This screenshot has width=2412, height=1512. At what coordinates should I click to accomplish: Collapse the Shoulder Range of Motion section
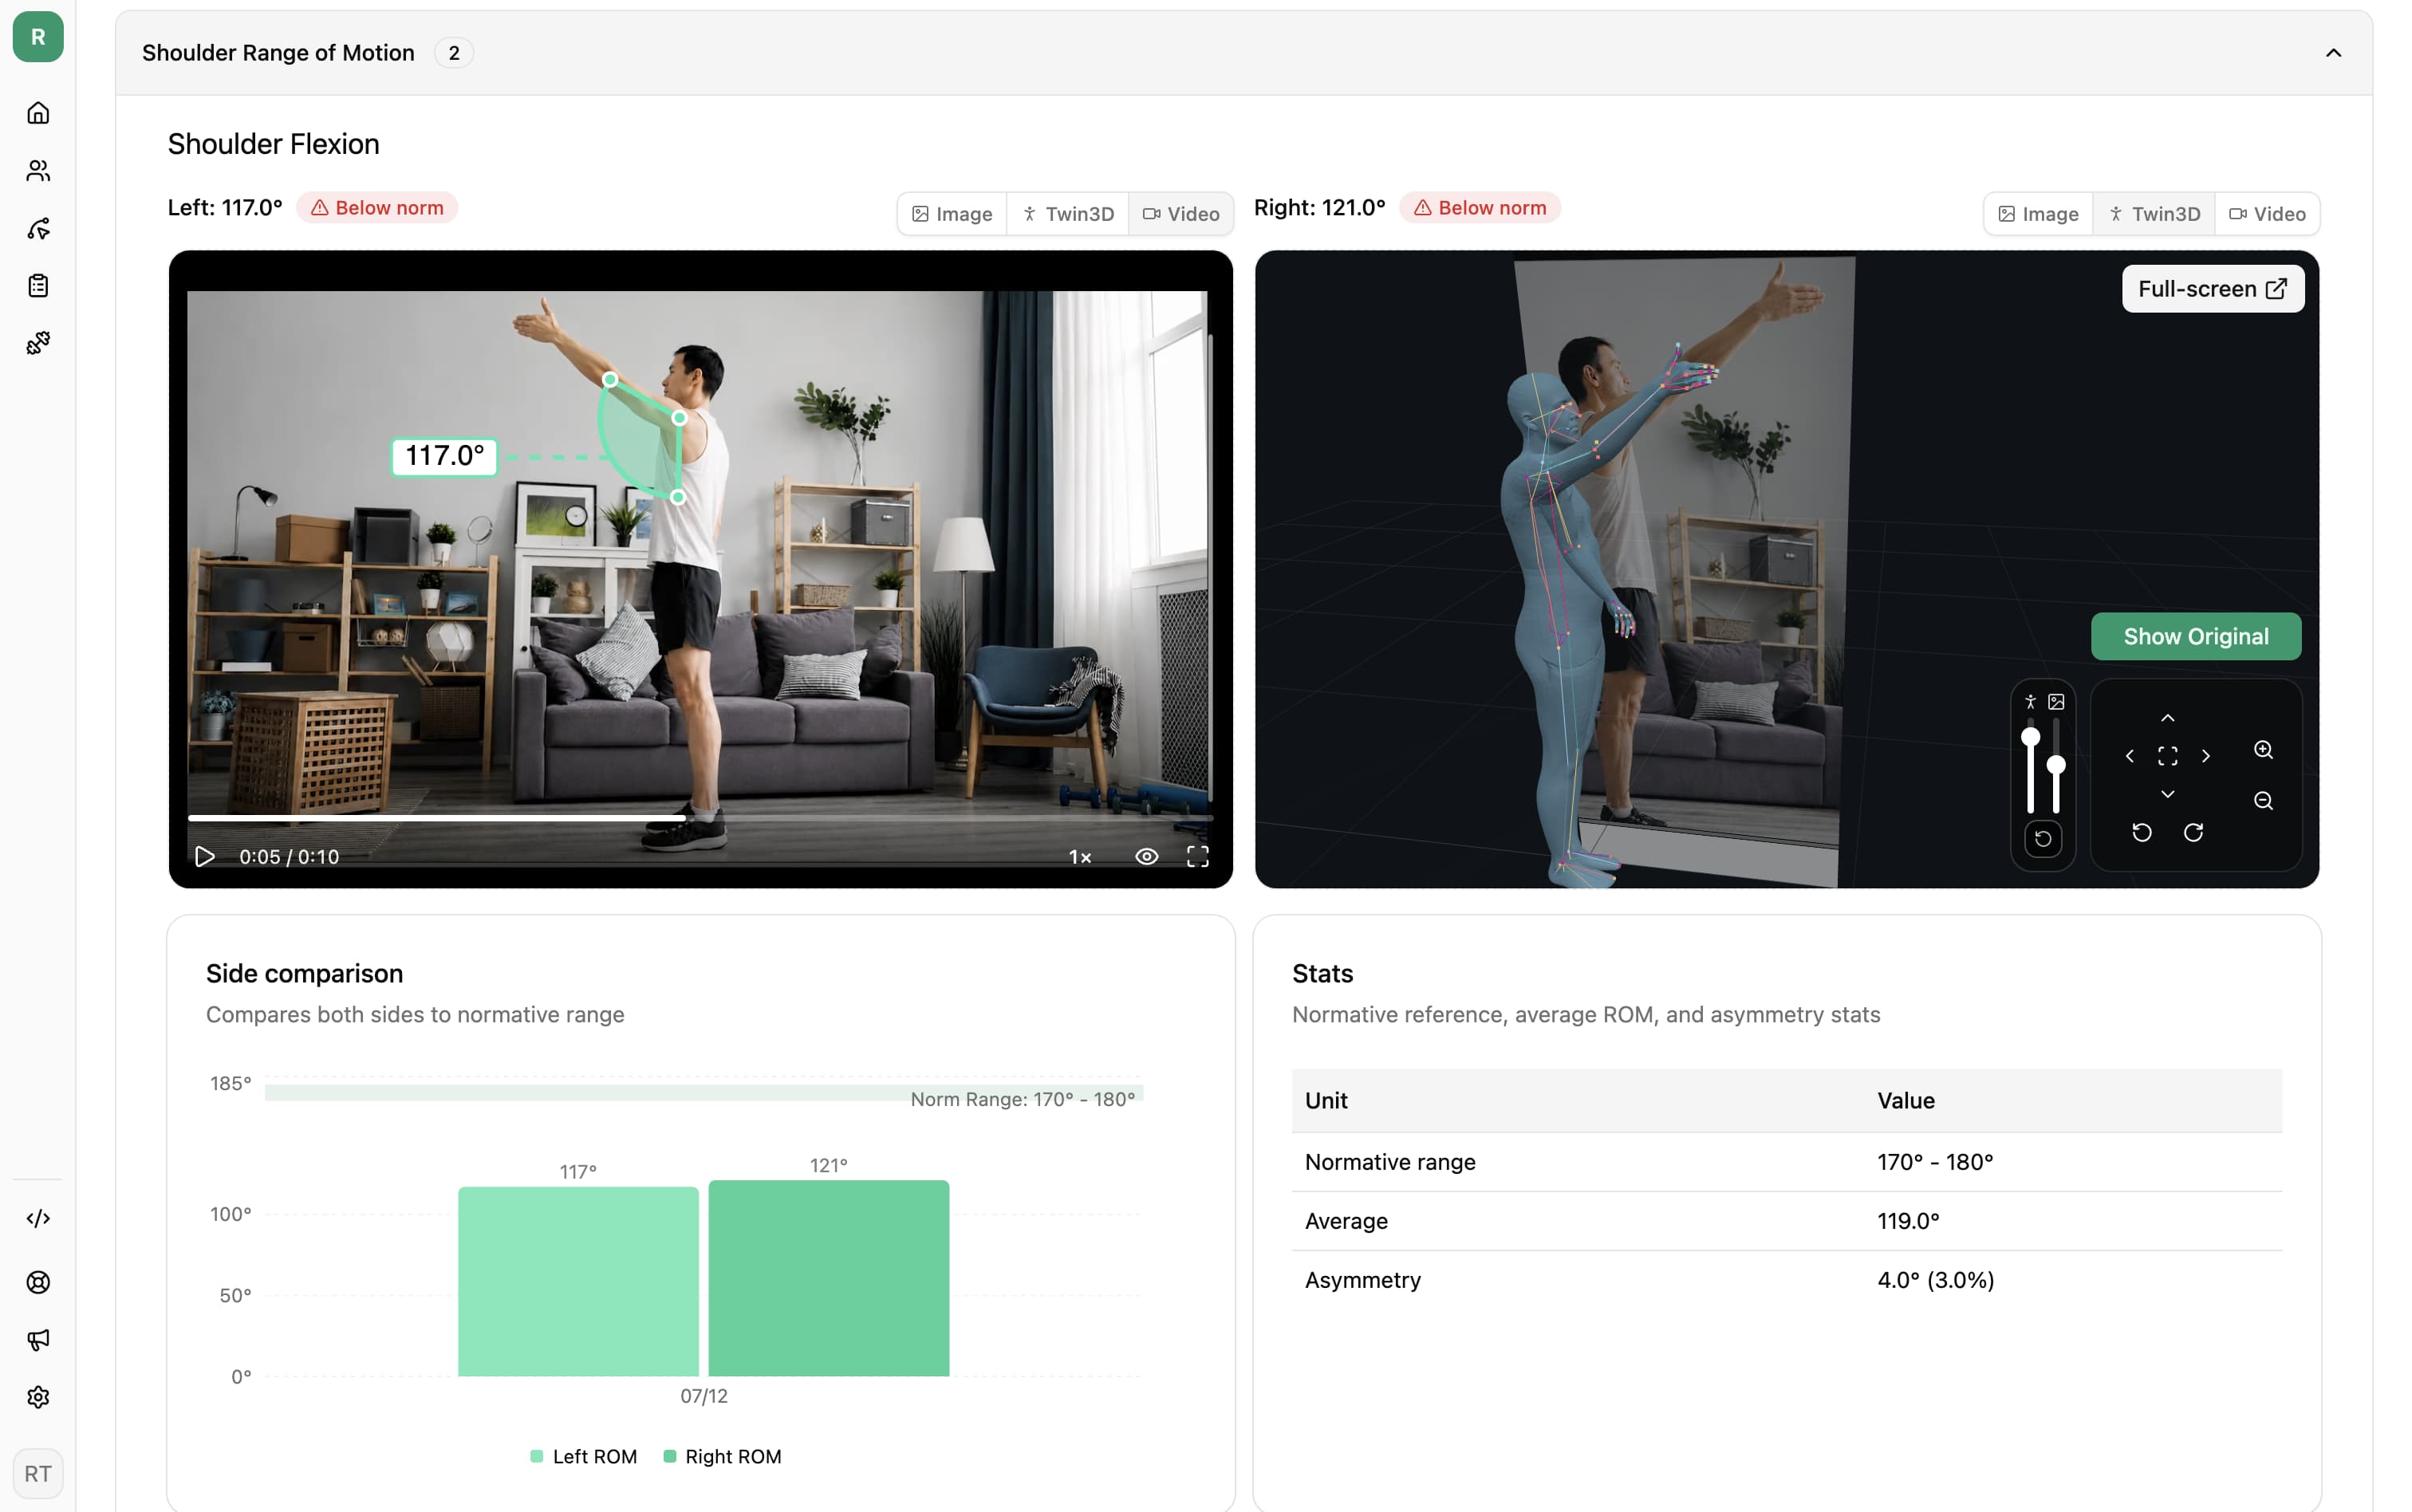pyautogui.click(x=2333, y=53)
